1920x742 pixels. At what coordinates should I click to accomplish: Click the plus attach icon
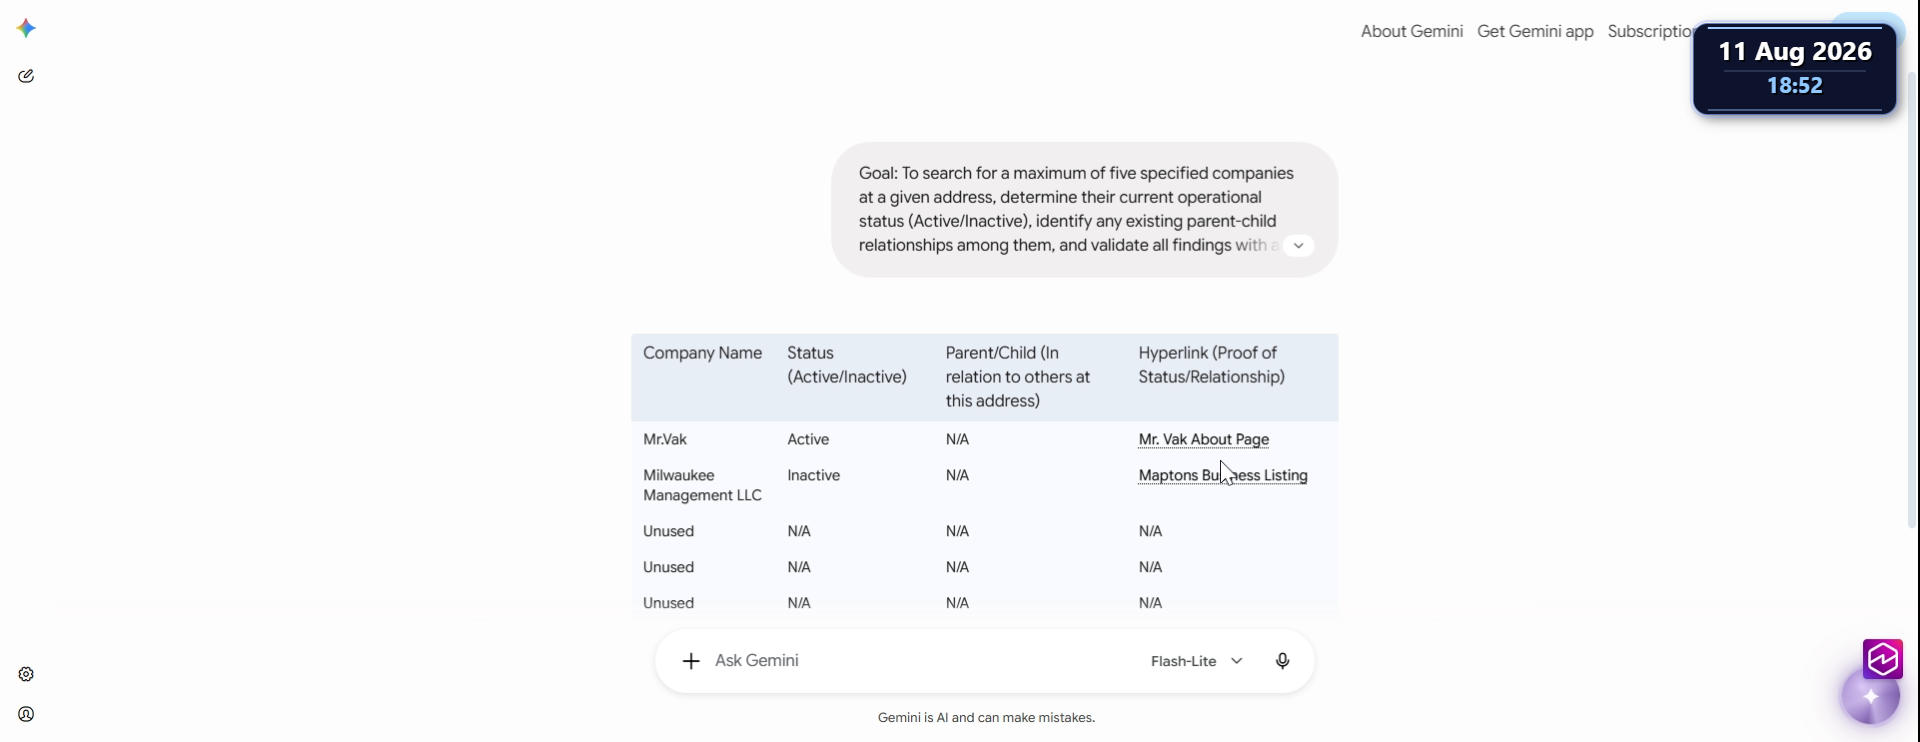(691, 661)
